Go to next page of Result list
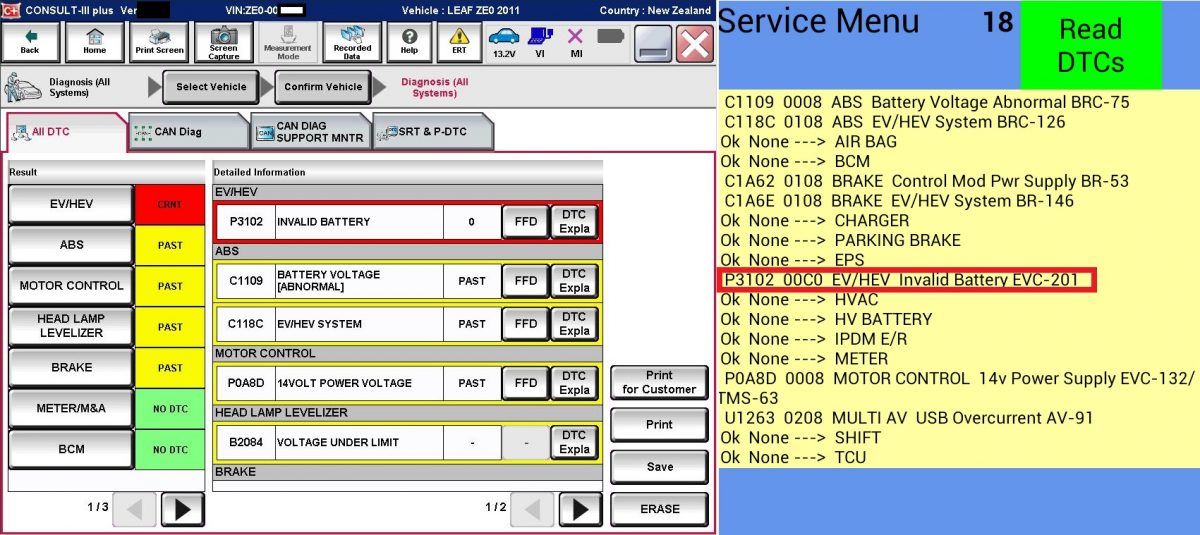The height and width of the screenshot is (535, 1200). click(182, 509)
